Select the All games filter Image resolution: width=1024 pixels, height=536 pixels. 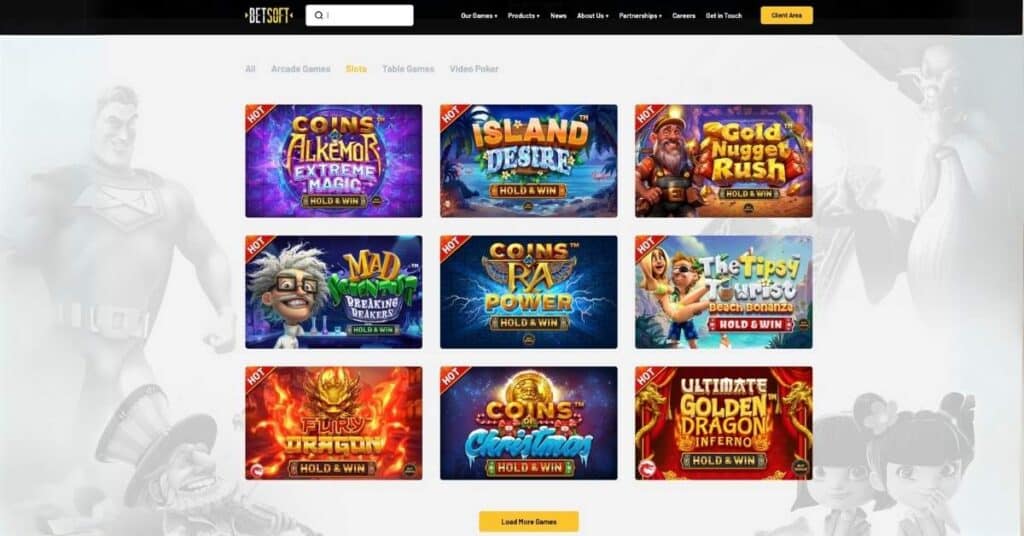coord(250,69)
